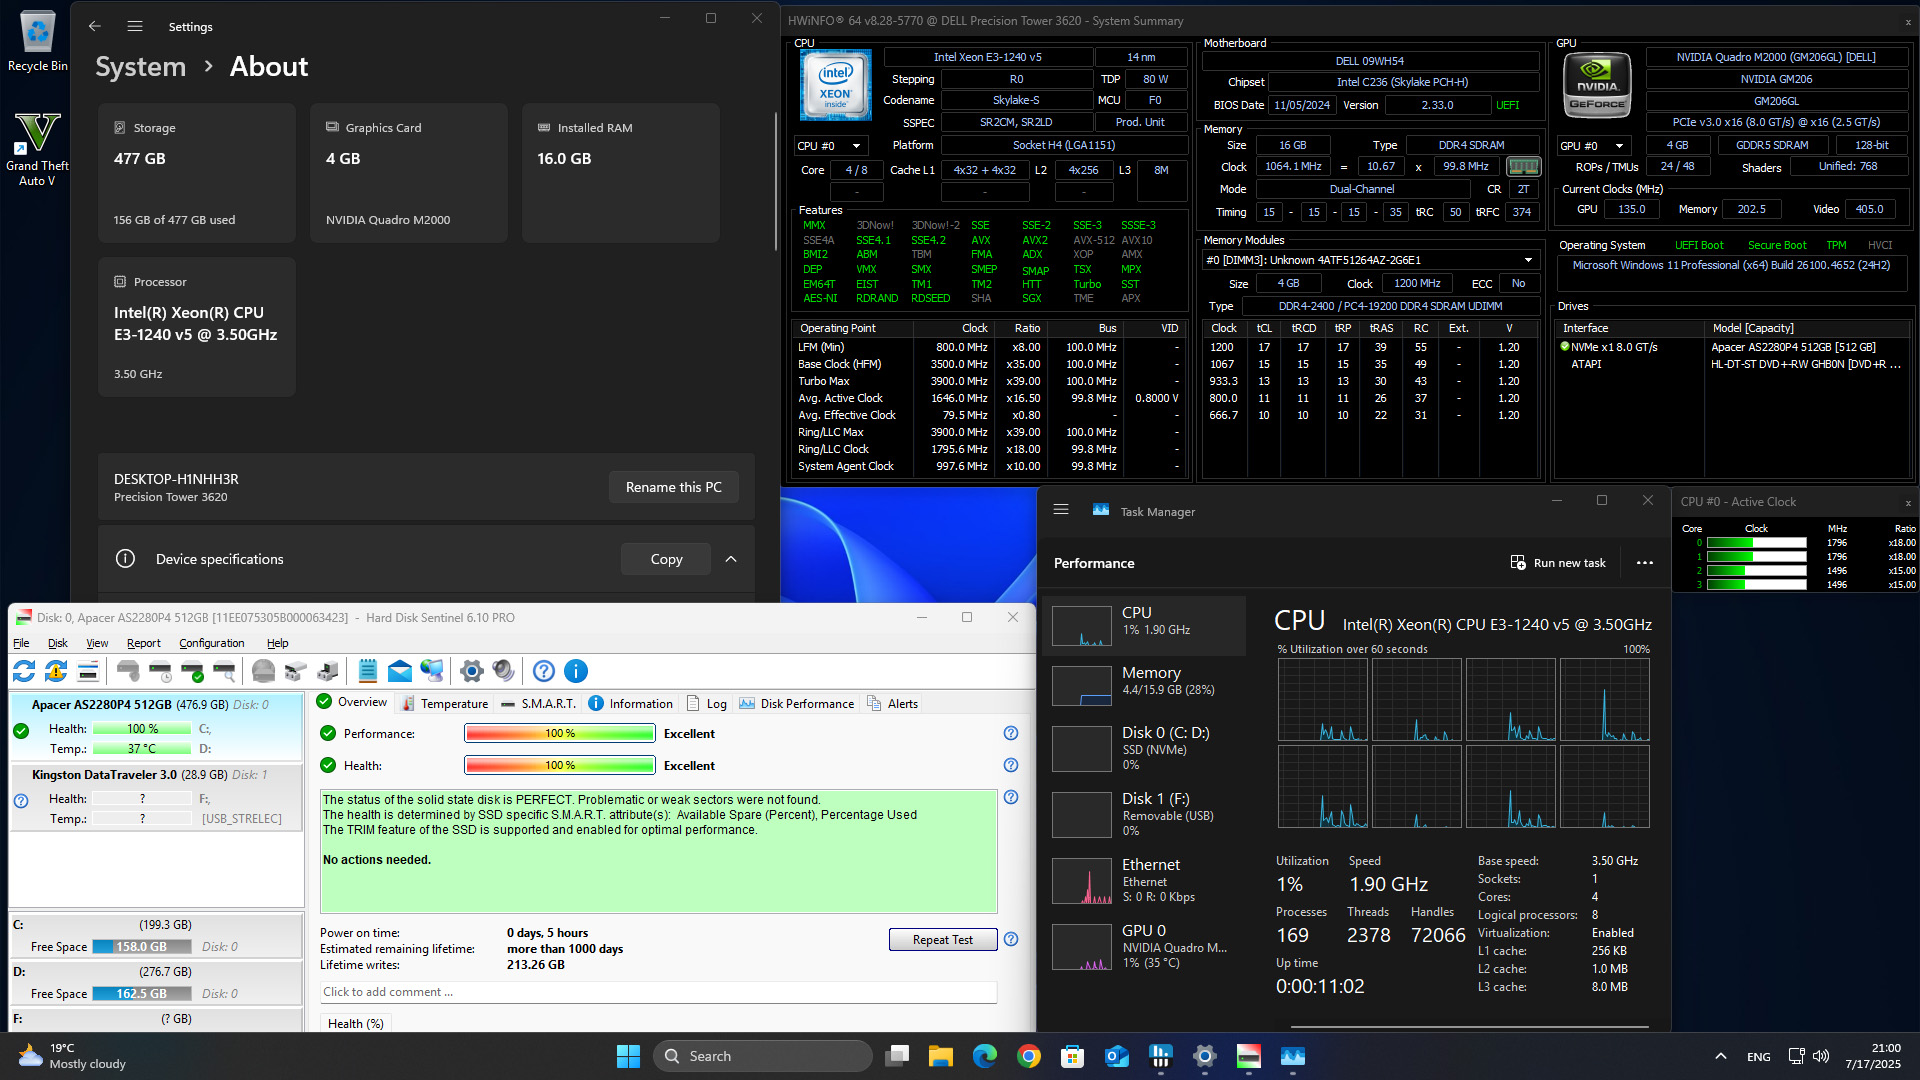Select Kingston DataTraveler 3.0 in the disk list
The height and width of the screenshot is (1080, 1920).
(x=103, y=774)
